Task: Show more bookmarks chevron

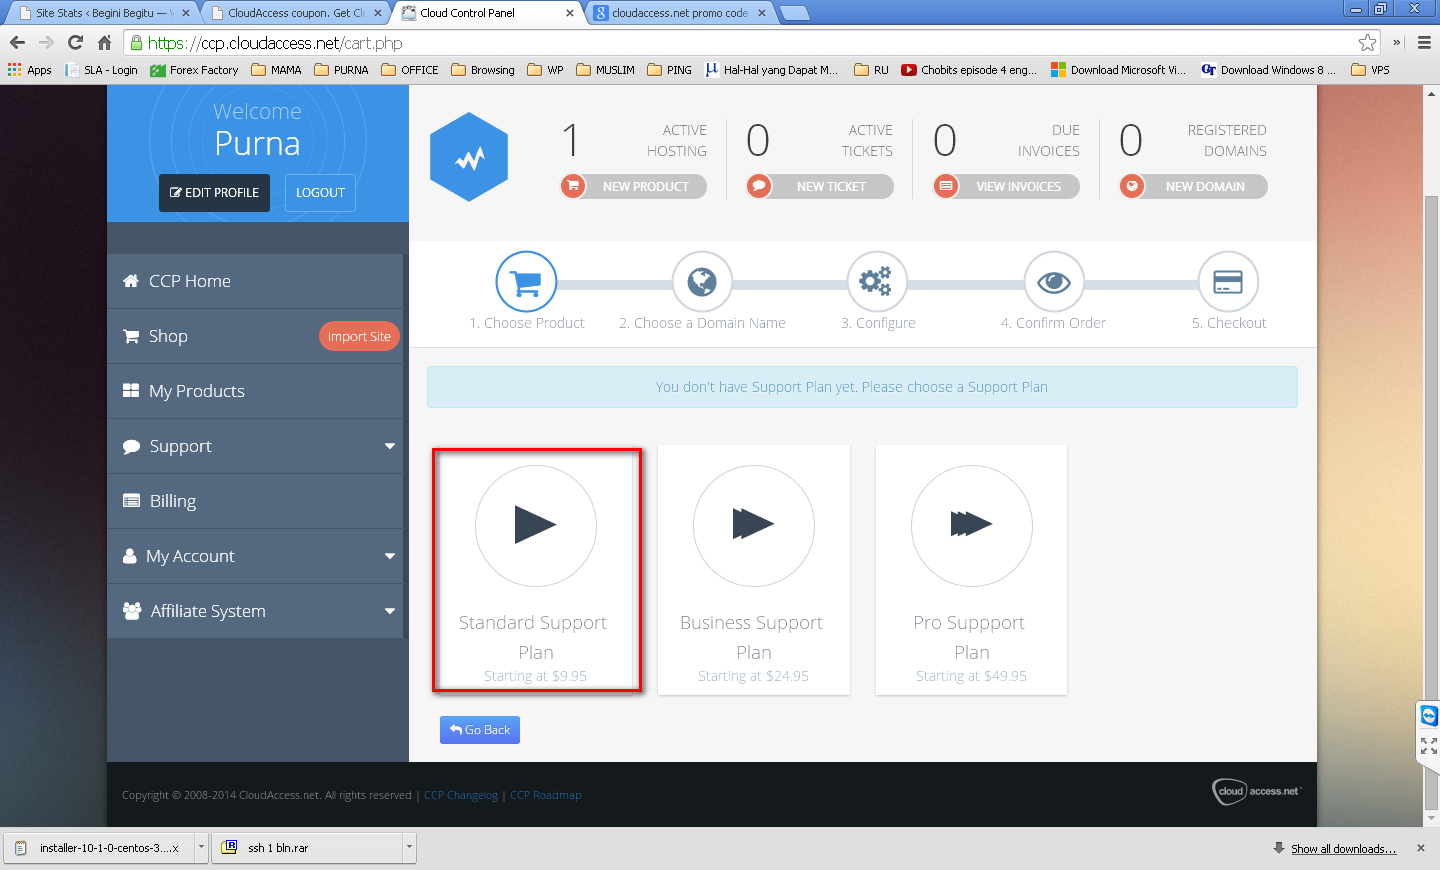Action: [1397, 43]
